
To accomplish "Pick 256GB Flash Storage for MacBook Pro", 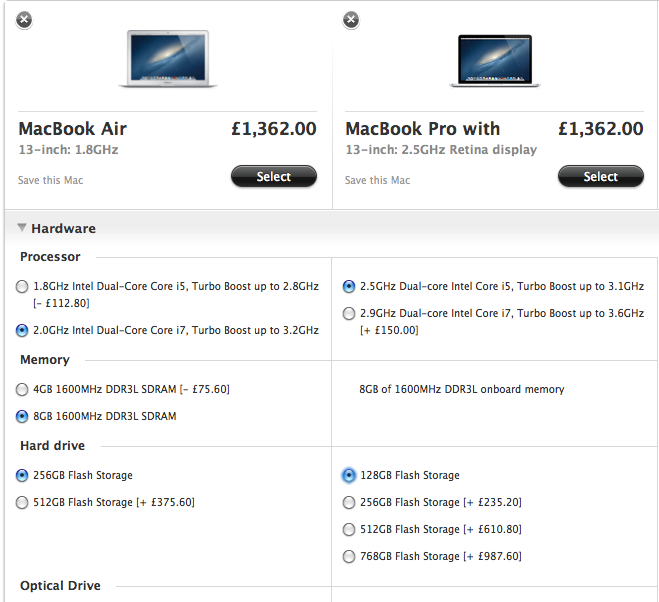I will point(349,503).
